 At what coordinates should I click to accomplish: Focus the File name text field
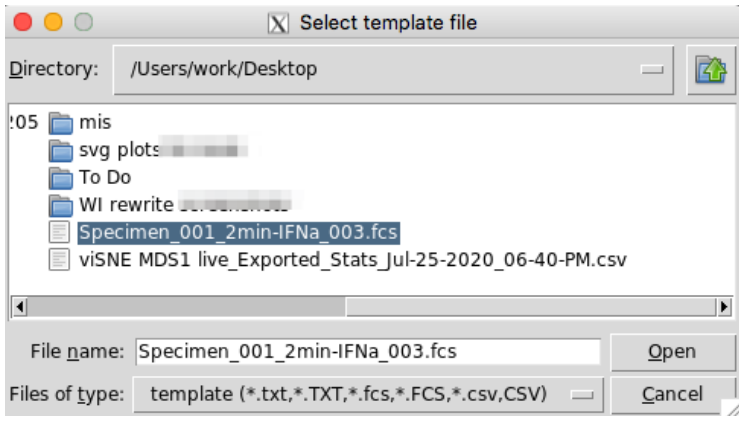(368, 352)
